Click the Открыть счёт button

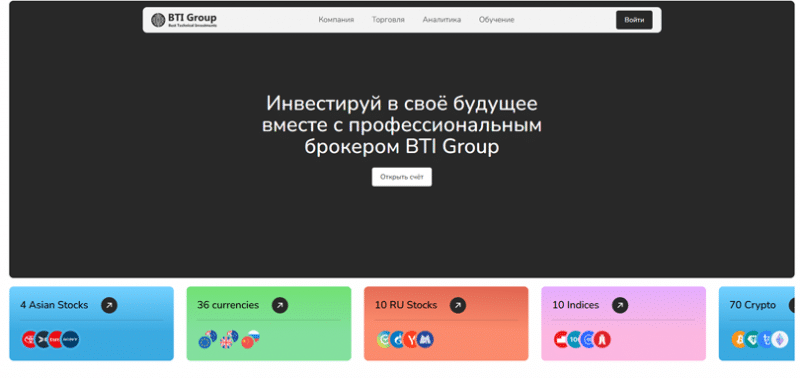click(x=402, y=177)
